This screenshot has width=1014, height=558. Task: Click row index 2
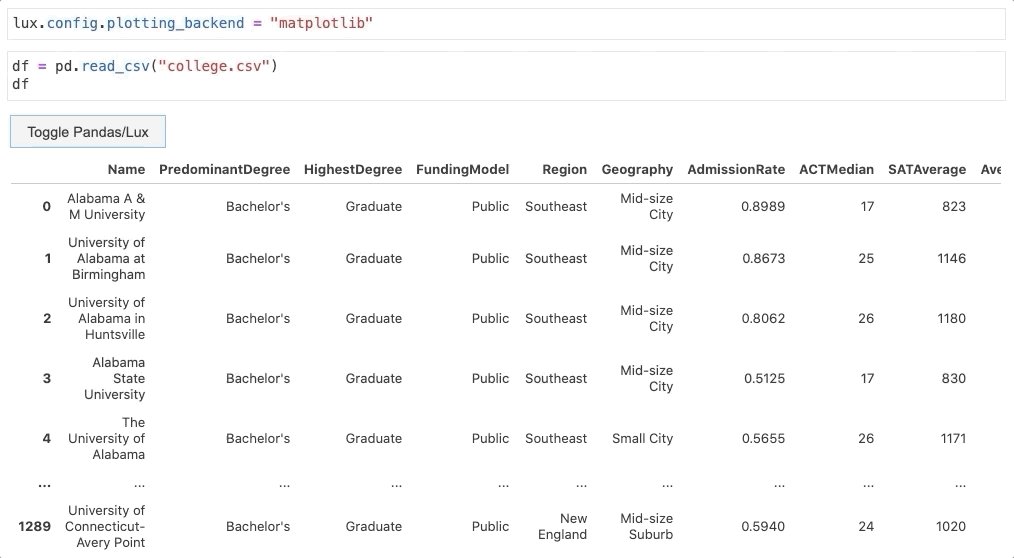(x=47, y=319)
